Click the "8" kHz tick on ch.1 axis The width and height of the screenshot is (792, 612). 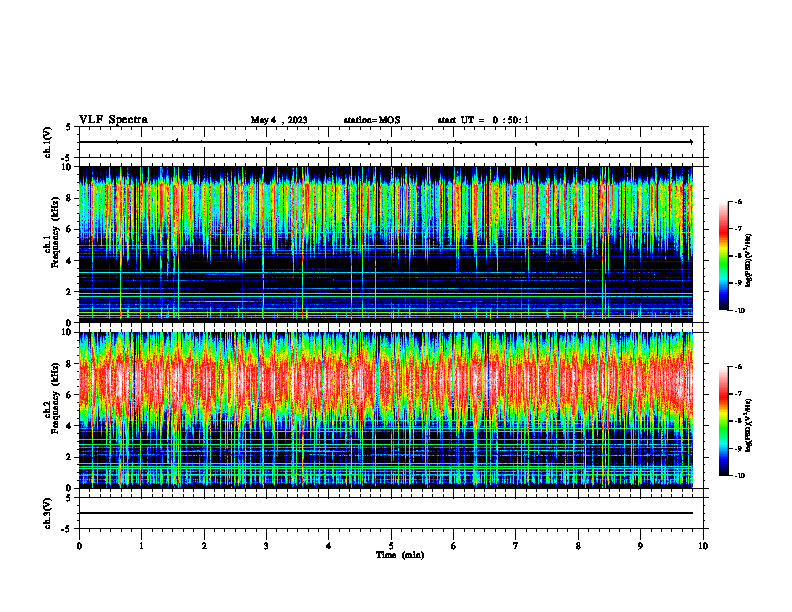click(x=70, y=198)
